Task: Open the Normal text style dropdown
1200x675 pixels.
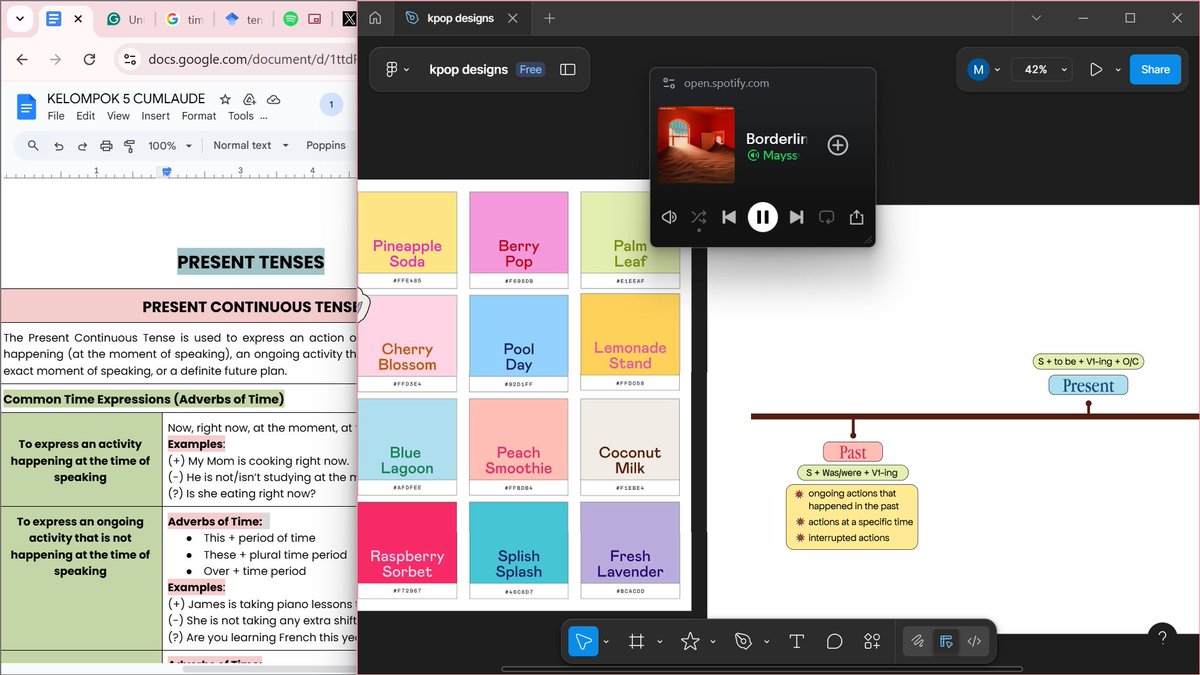Action: pos(251,145)
